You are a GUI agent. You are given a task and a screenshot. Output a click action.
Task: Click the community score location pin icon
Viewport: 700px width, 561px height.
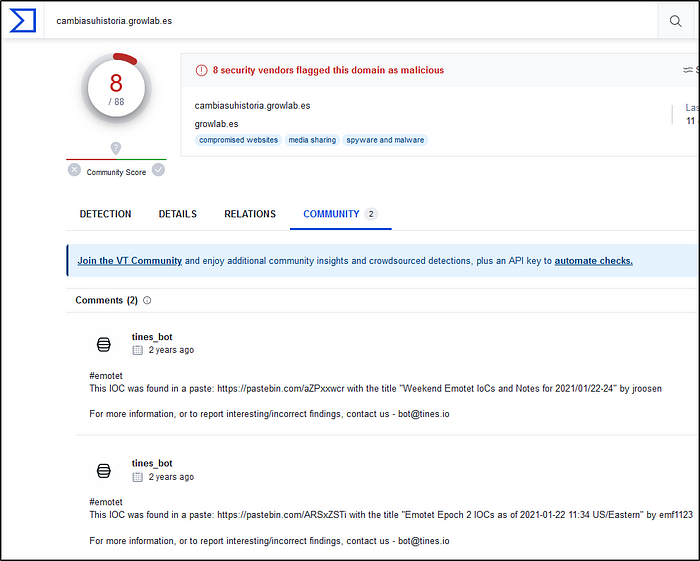[116, 148]
